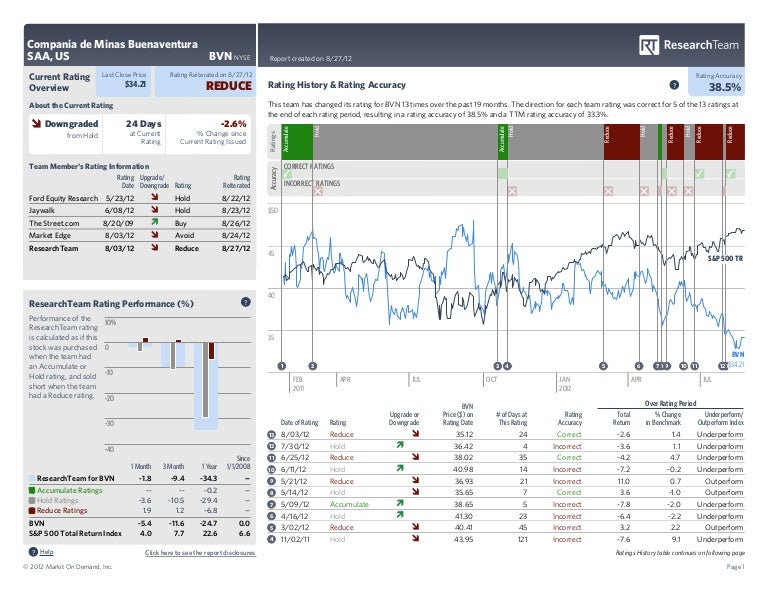
Task: Click the 5/21/12 Reduce downgrade arrow in table
Action: click(401, 481)
